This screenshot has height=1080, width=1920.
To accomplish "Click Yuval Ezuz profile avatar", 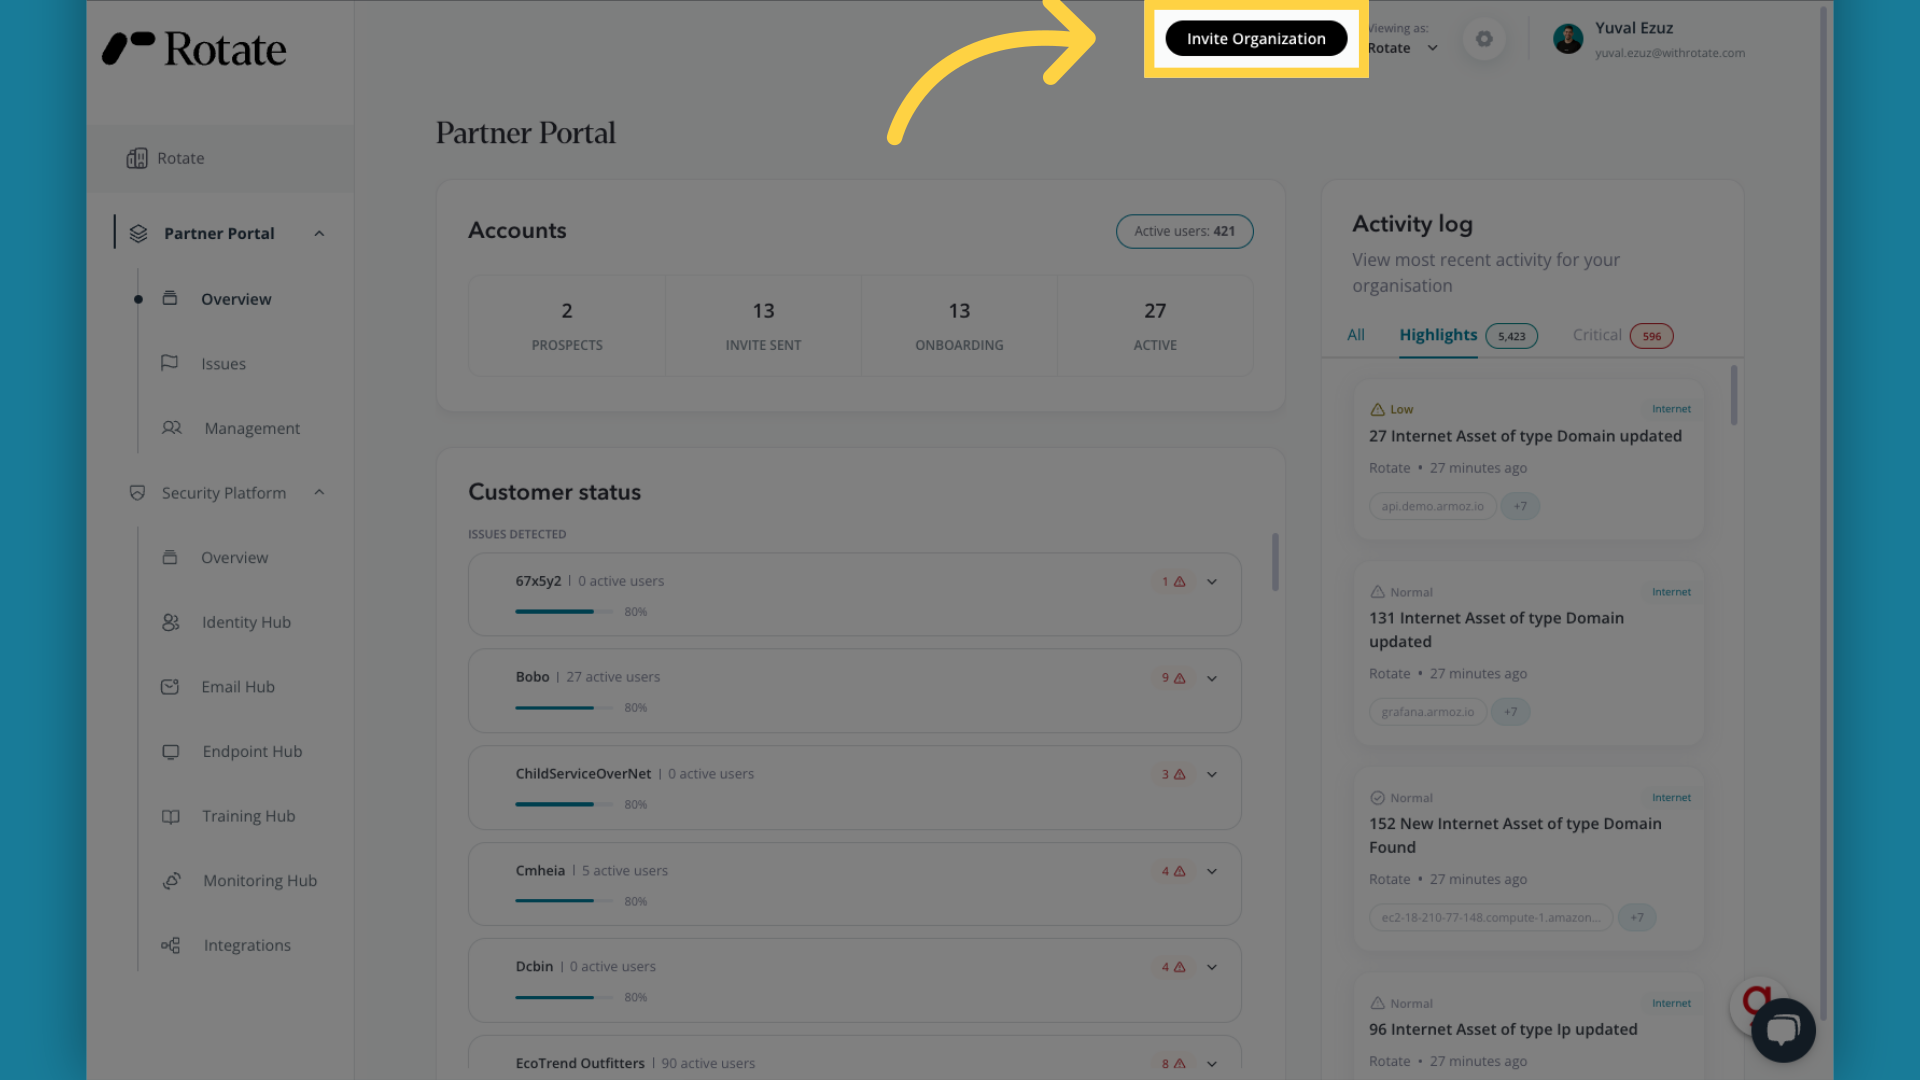I will point(1568,39).
